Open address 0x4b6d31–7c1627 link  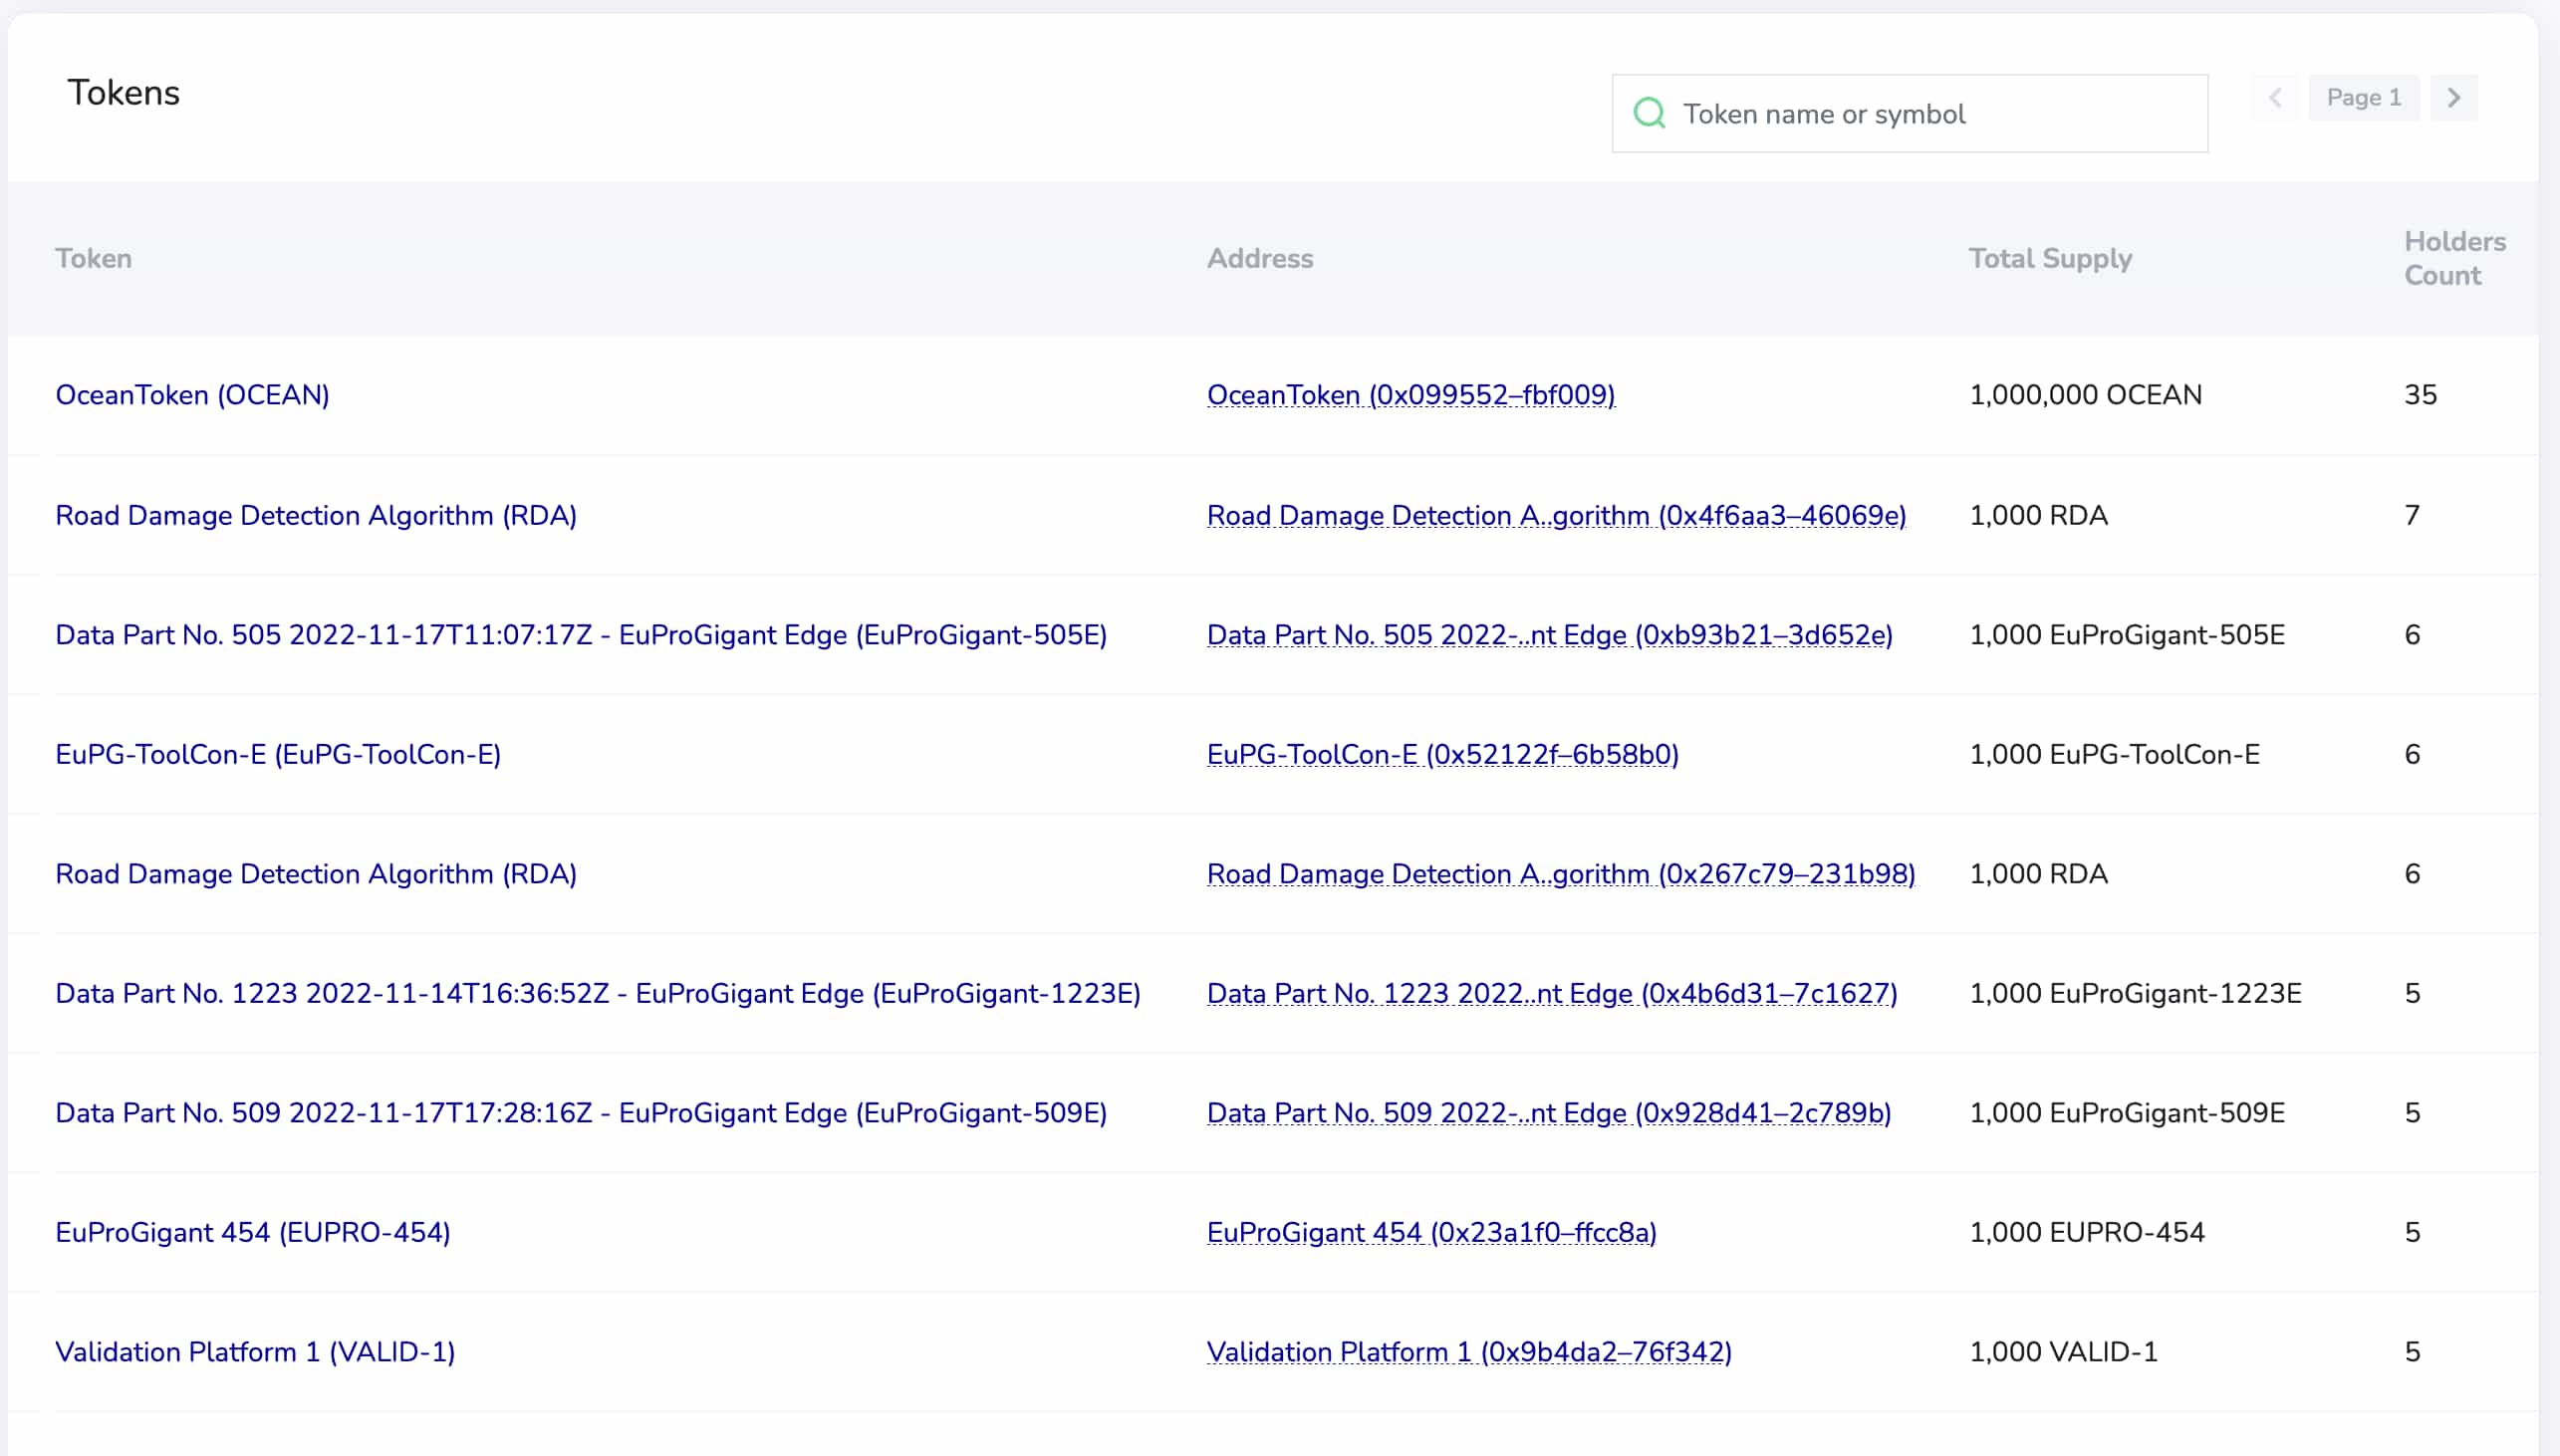pyautogui.click(x=1552, y=993)
